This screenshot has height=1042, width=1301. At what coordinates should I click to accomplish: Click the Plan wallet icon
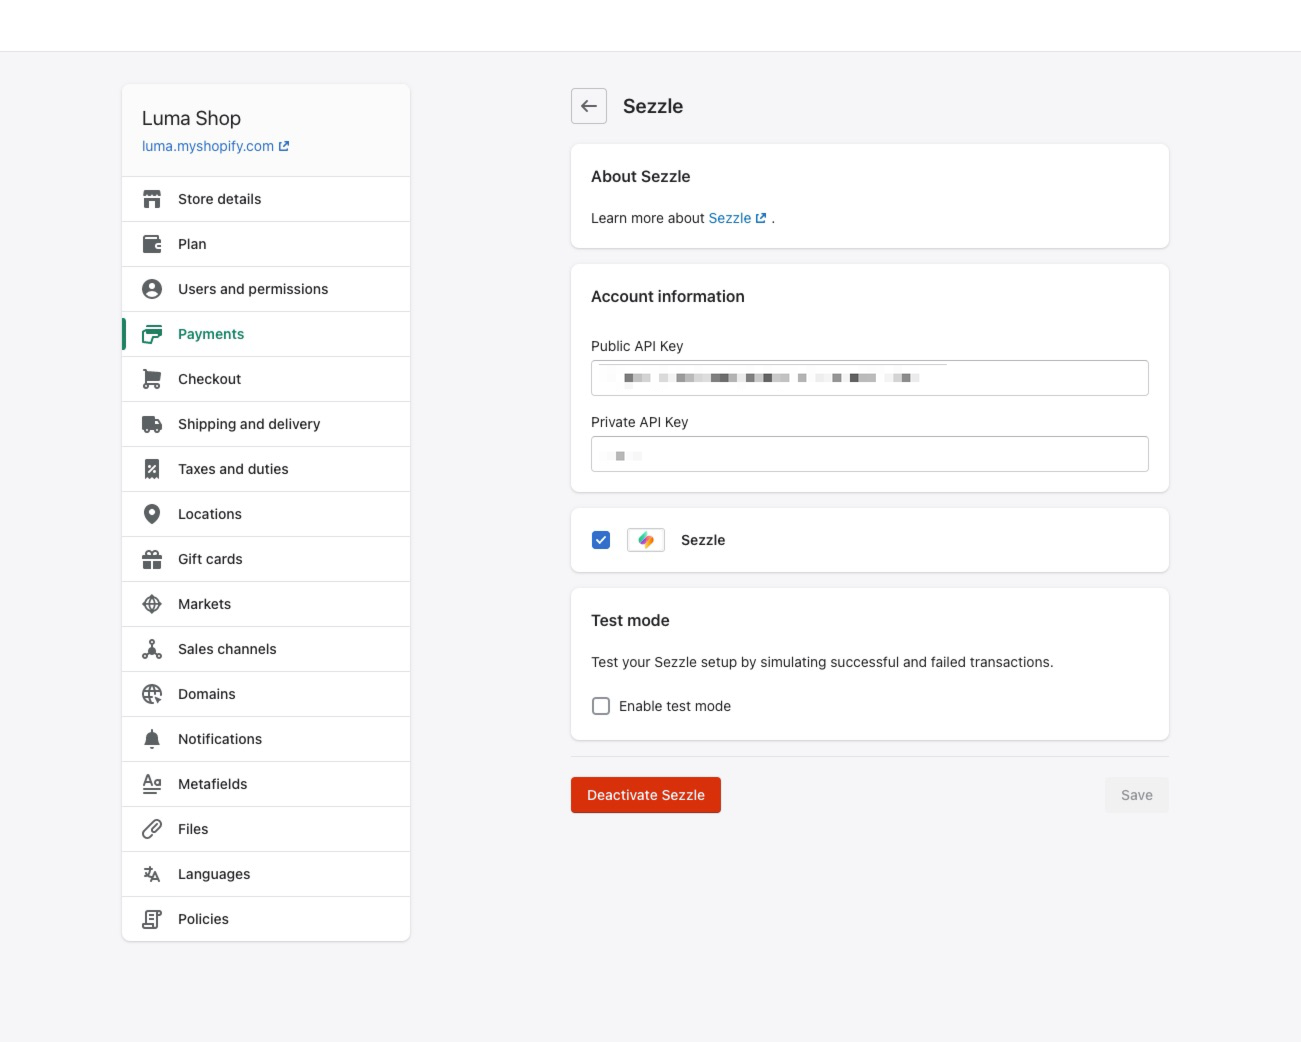[x=152, y=244]
